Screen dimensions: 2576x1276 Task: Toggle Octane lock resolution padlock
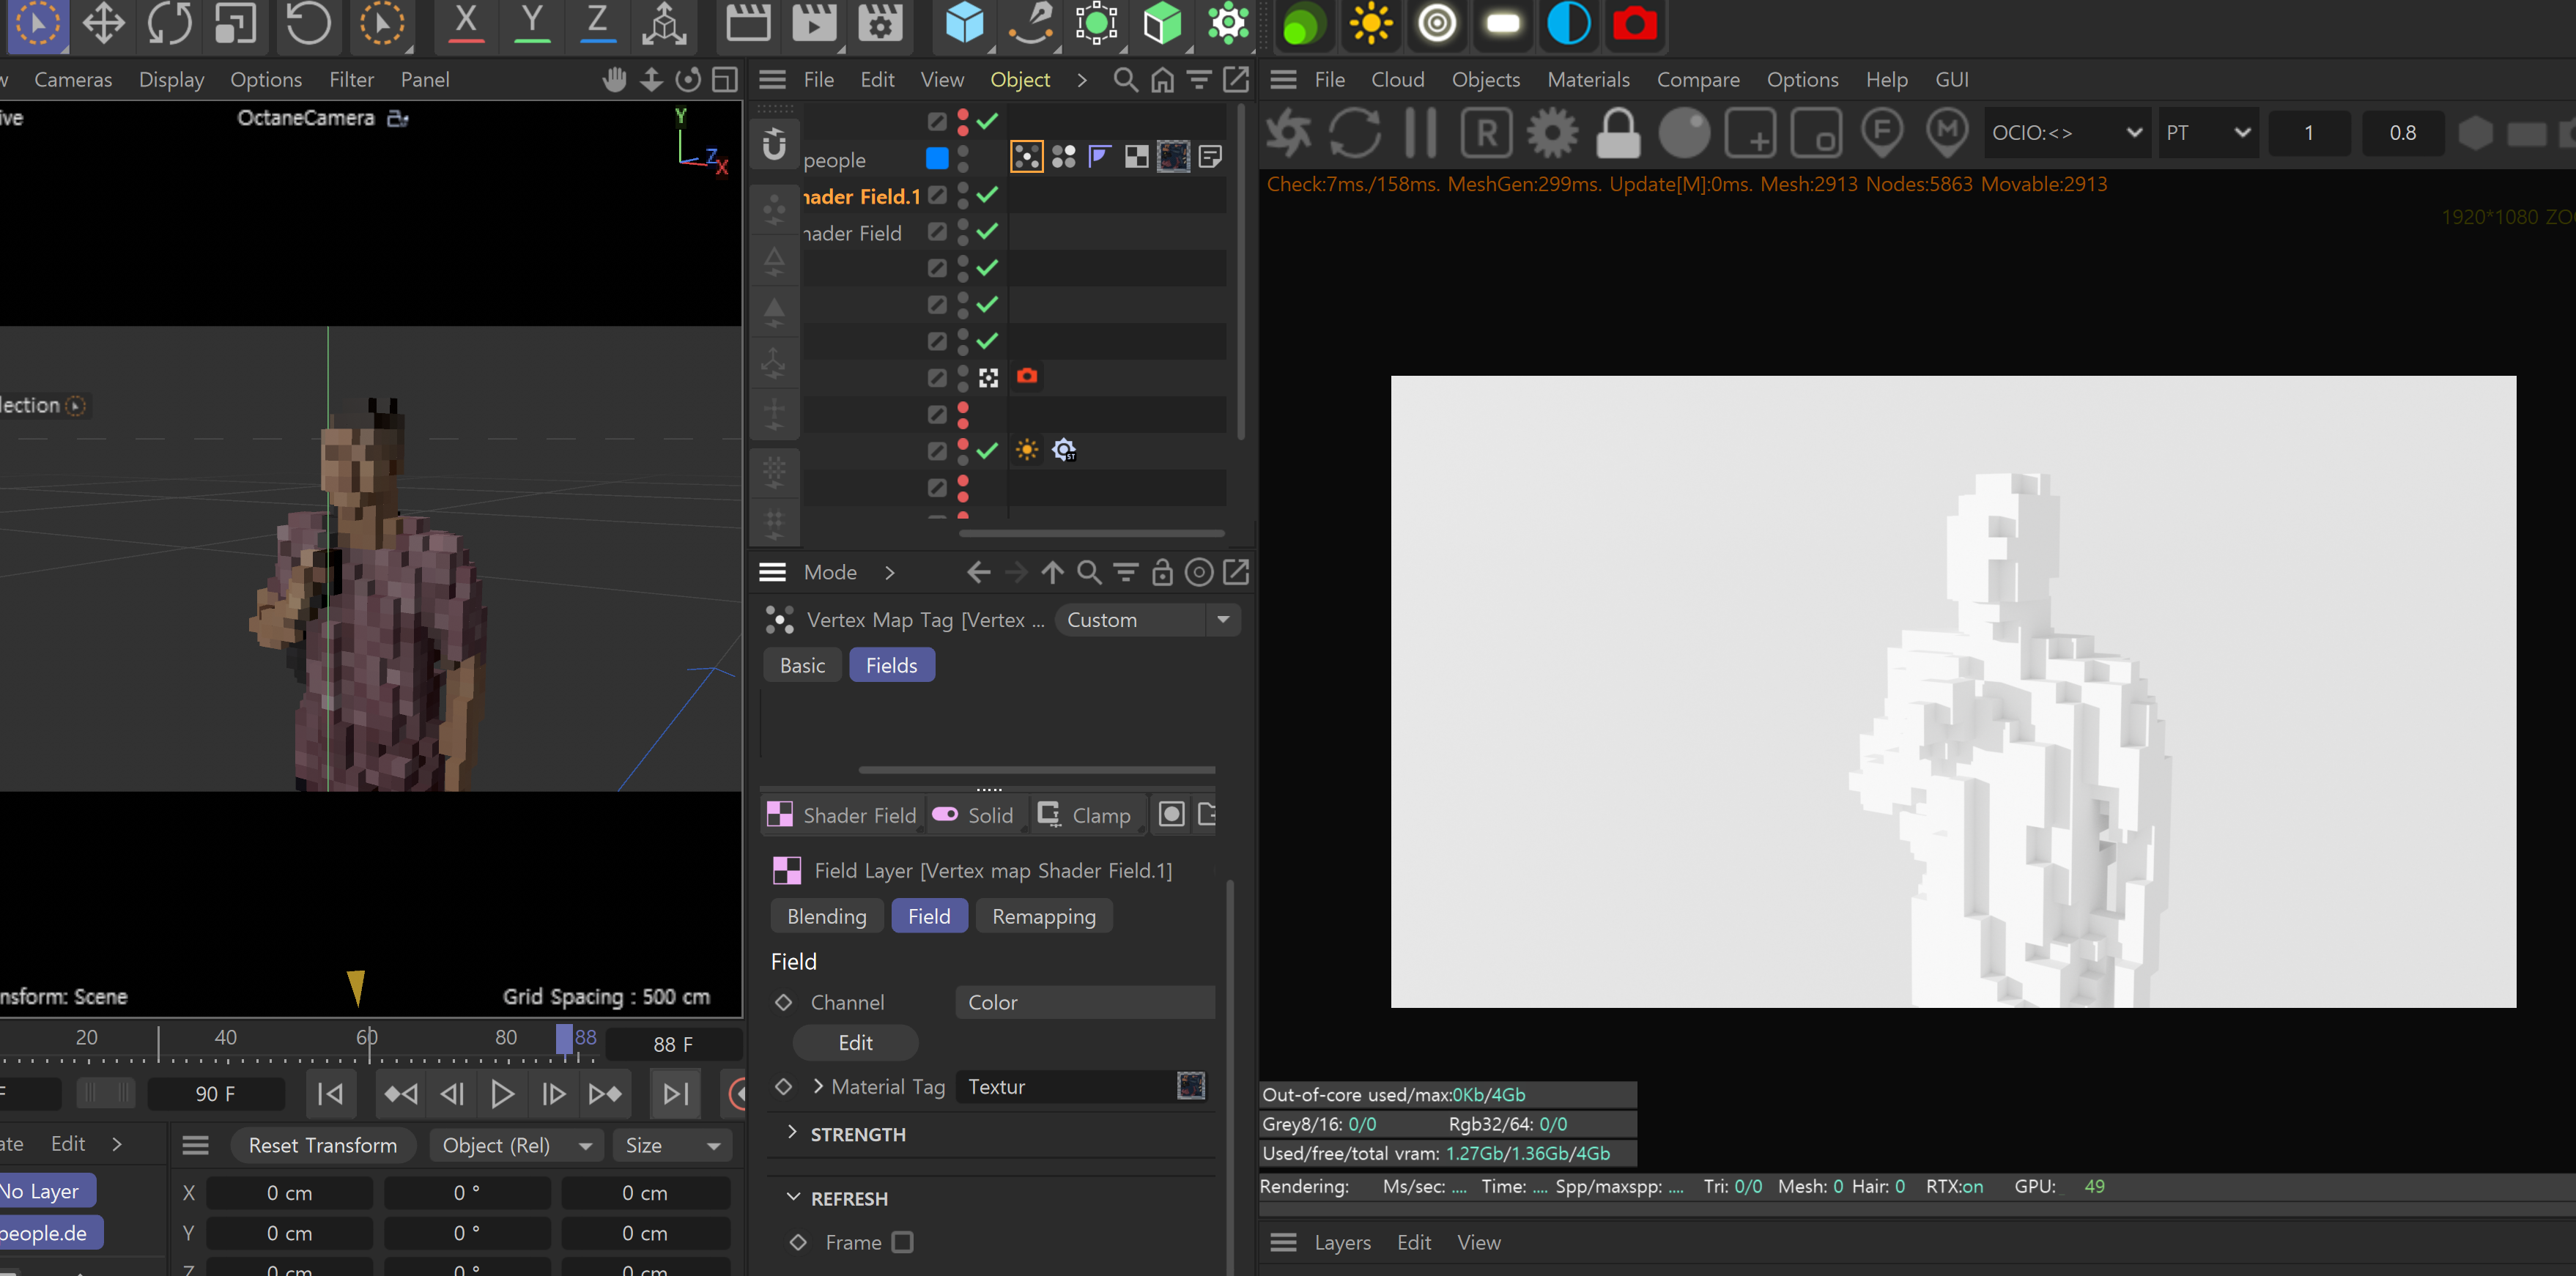tap(1618, 133)
